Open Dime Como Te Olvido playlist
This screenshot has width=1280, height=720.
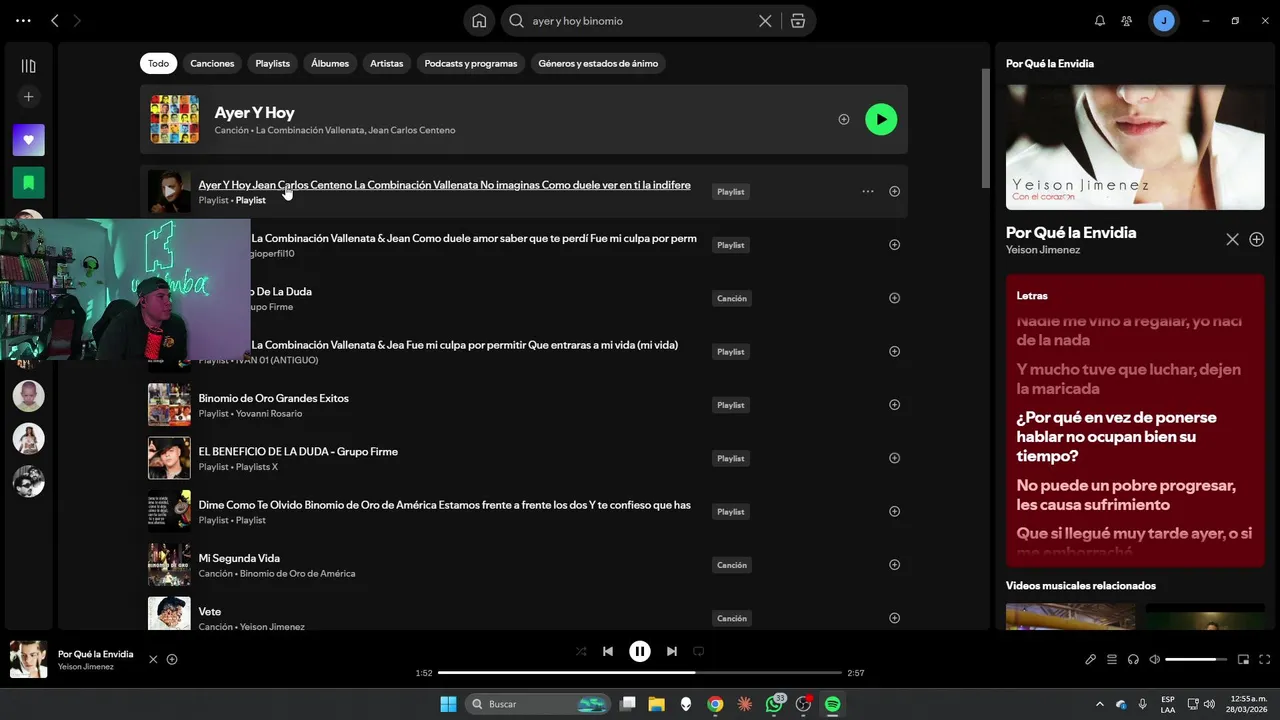pos(444,505)
